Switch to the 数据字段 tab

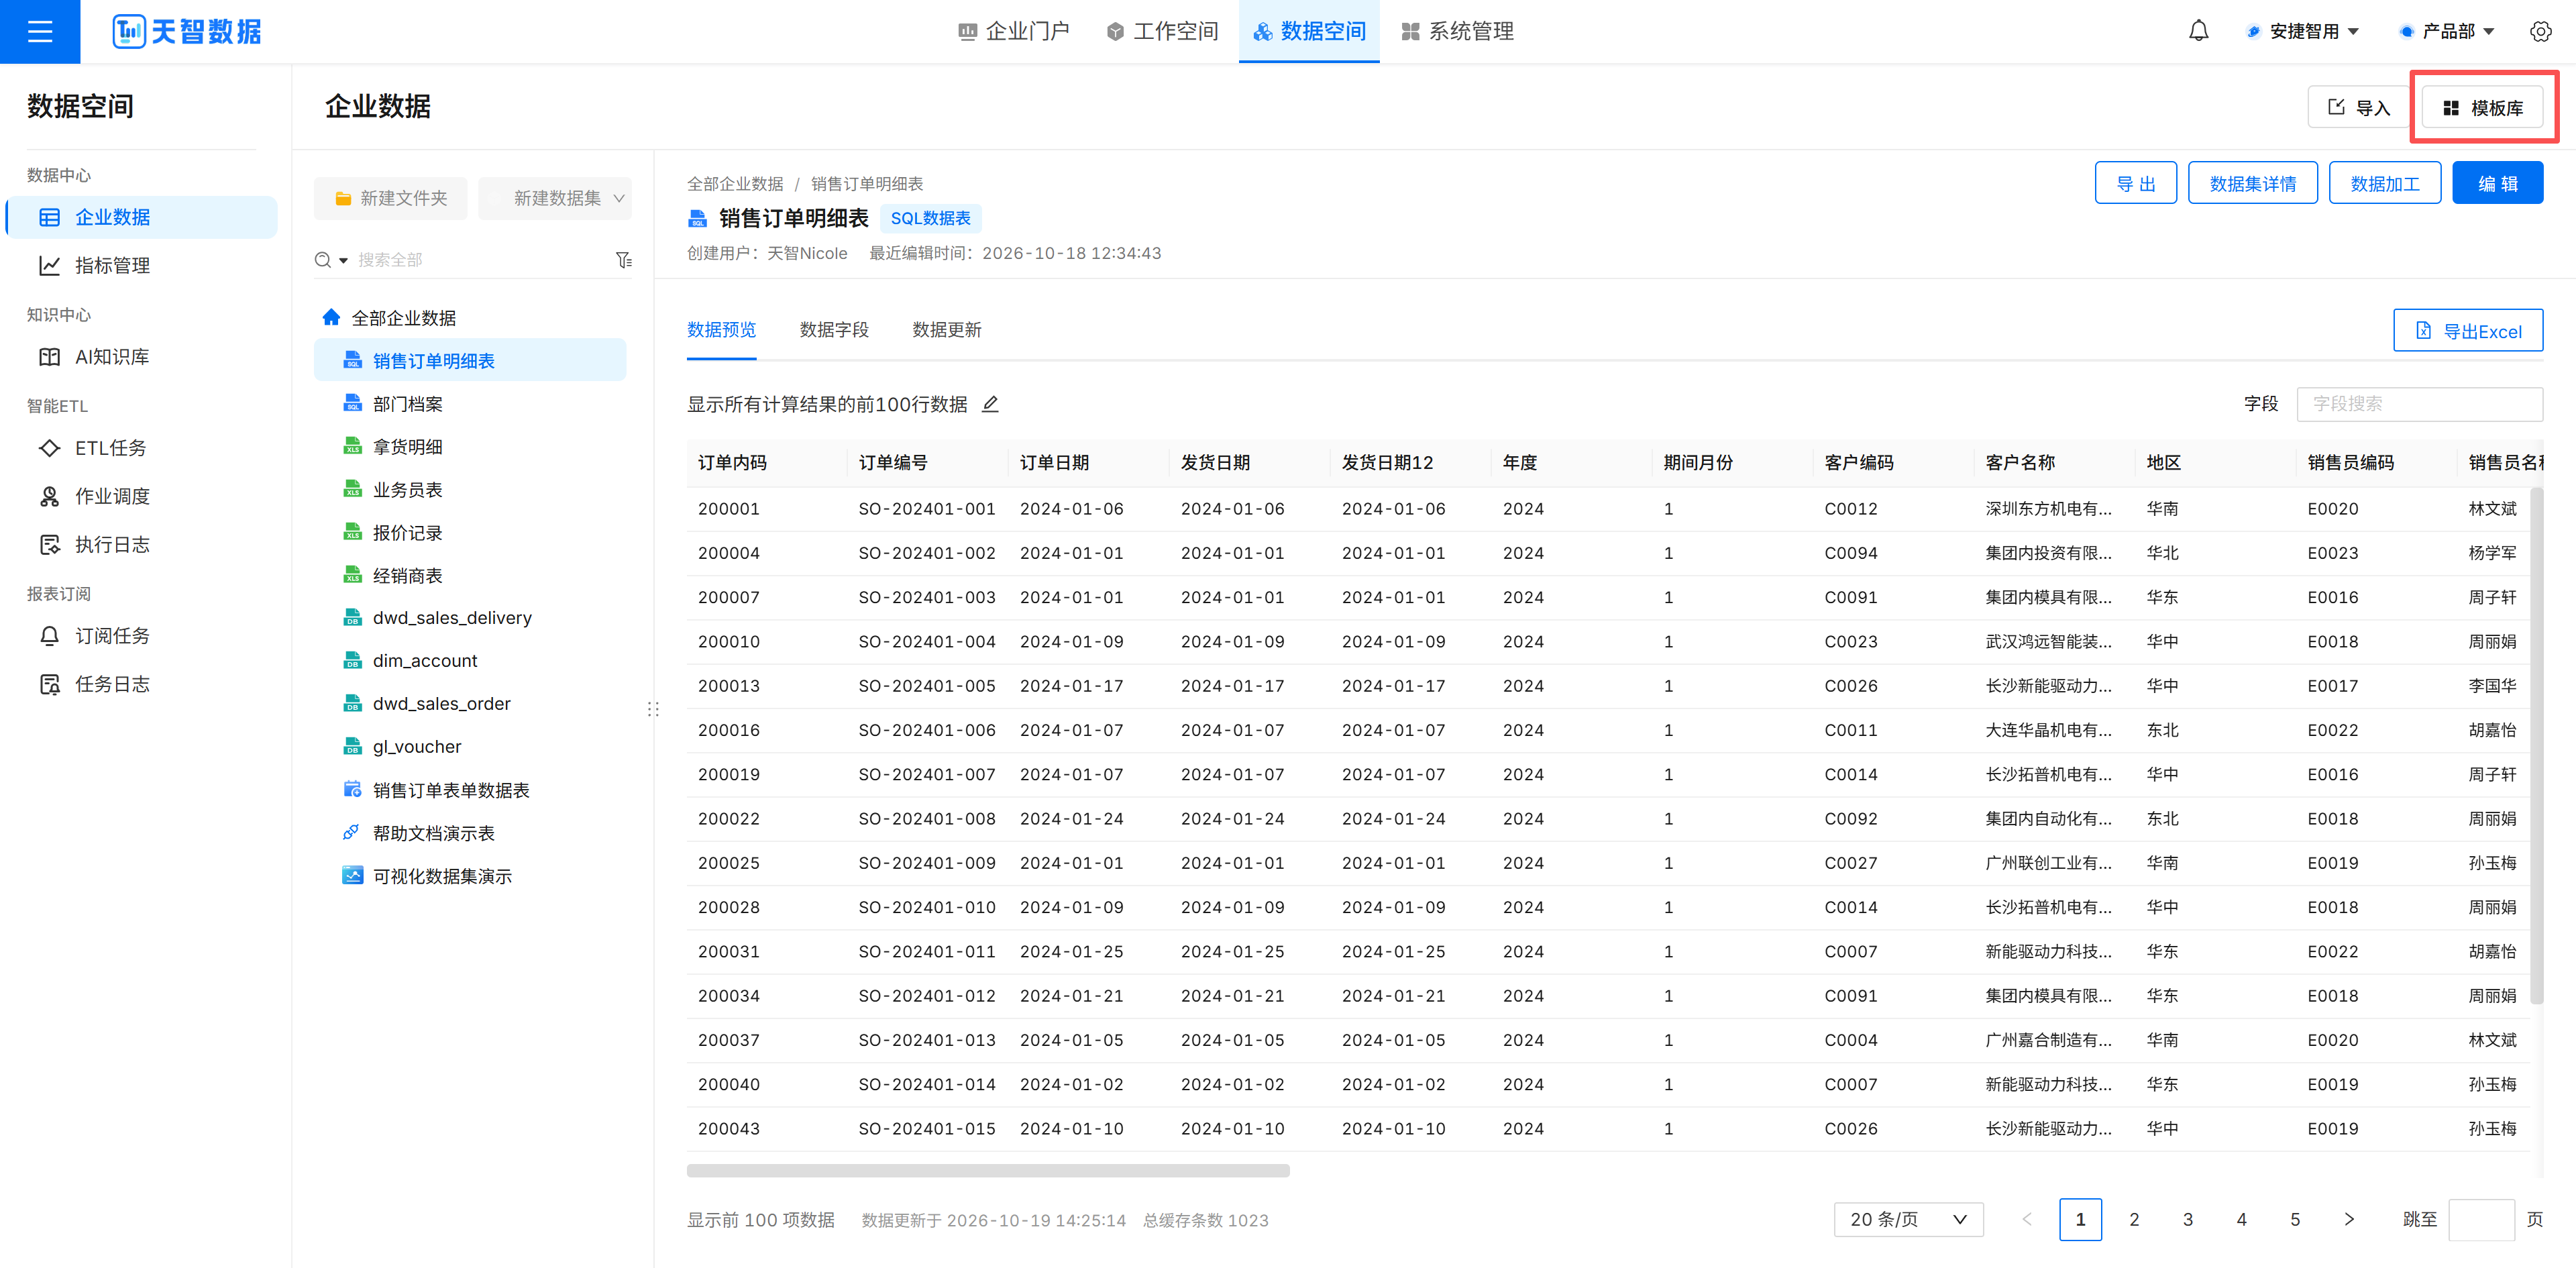pos(834,330)
